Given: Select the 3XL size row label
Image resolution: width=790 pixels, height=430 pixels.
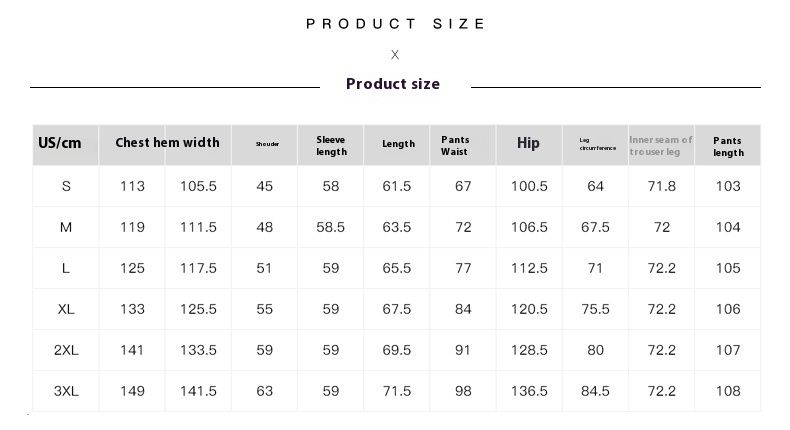Looking at the screenshot, I should click(x=66, y=391).
